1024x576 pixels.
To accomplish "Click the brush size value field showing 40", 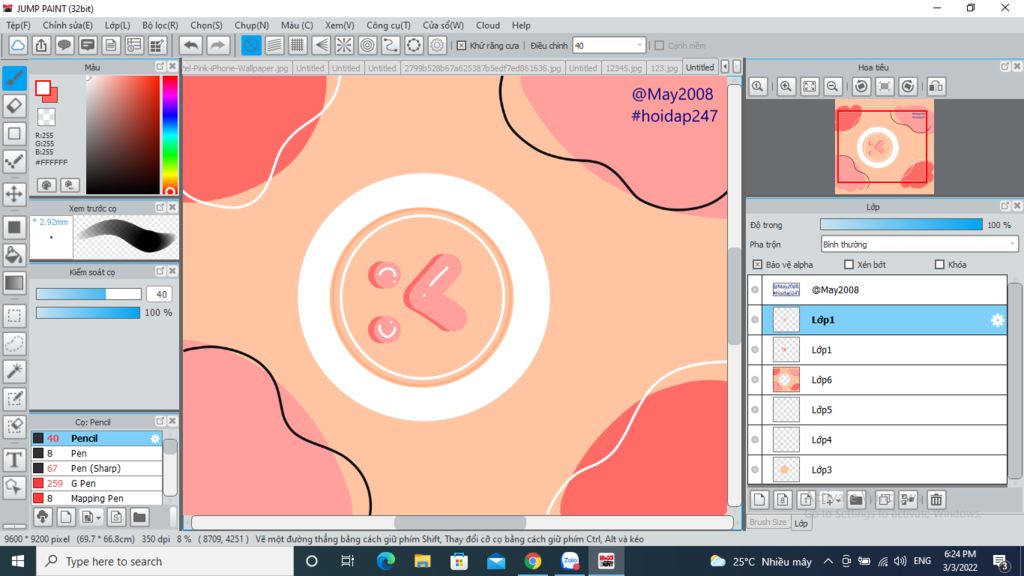I will (159, 295).
